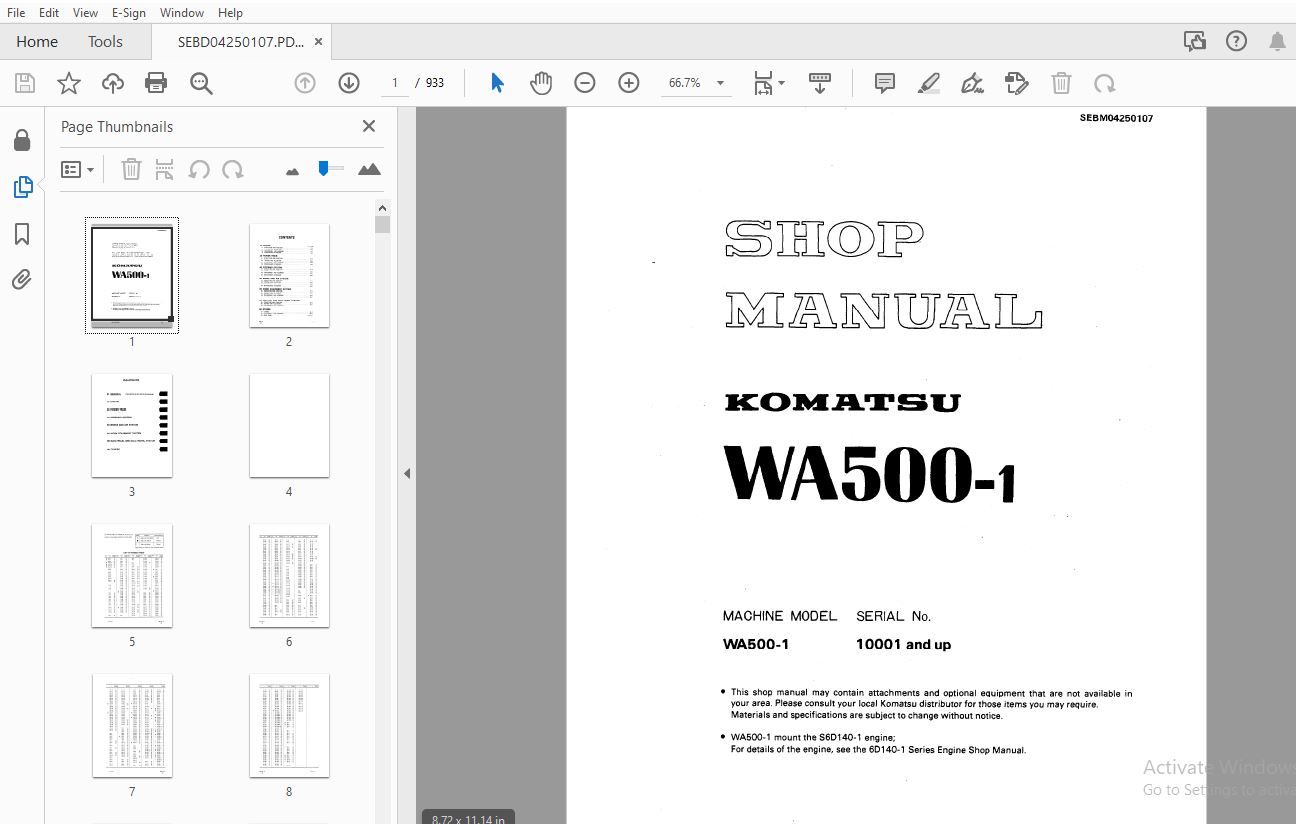Zoom out with the minus icon
Screen dimensions: 1296x824
coord(585,83)
